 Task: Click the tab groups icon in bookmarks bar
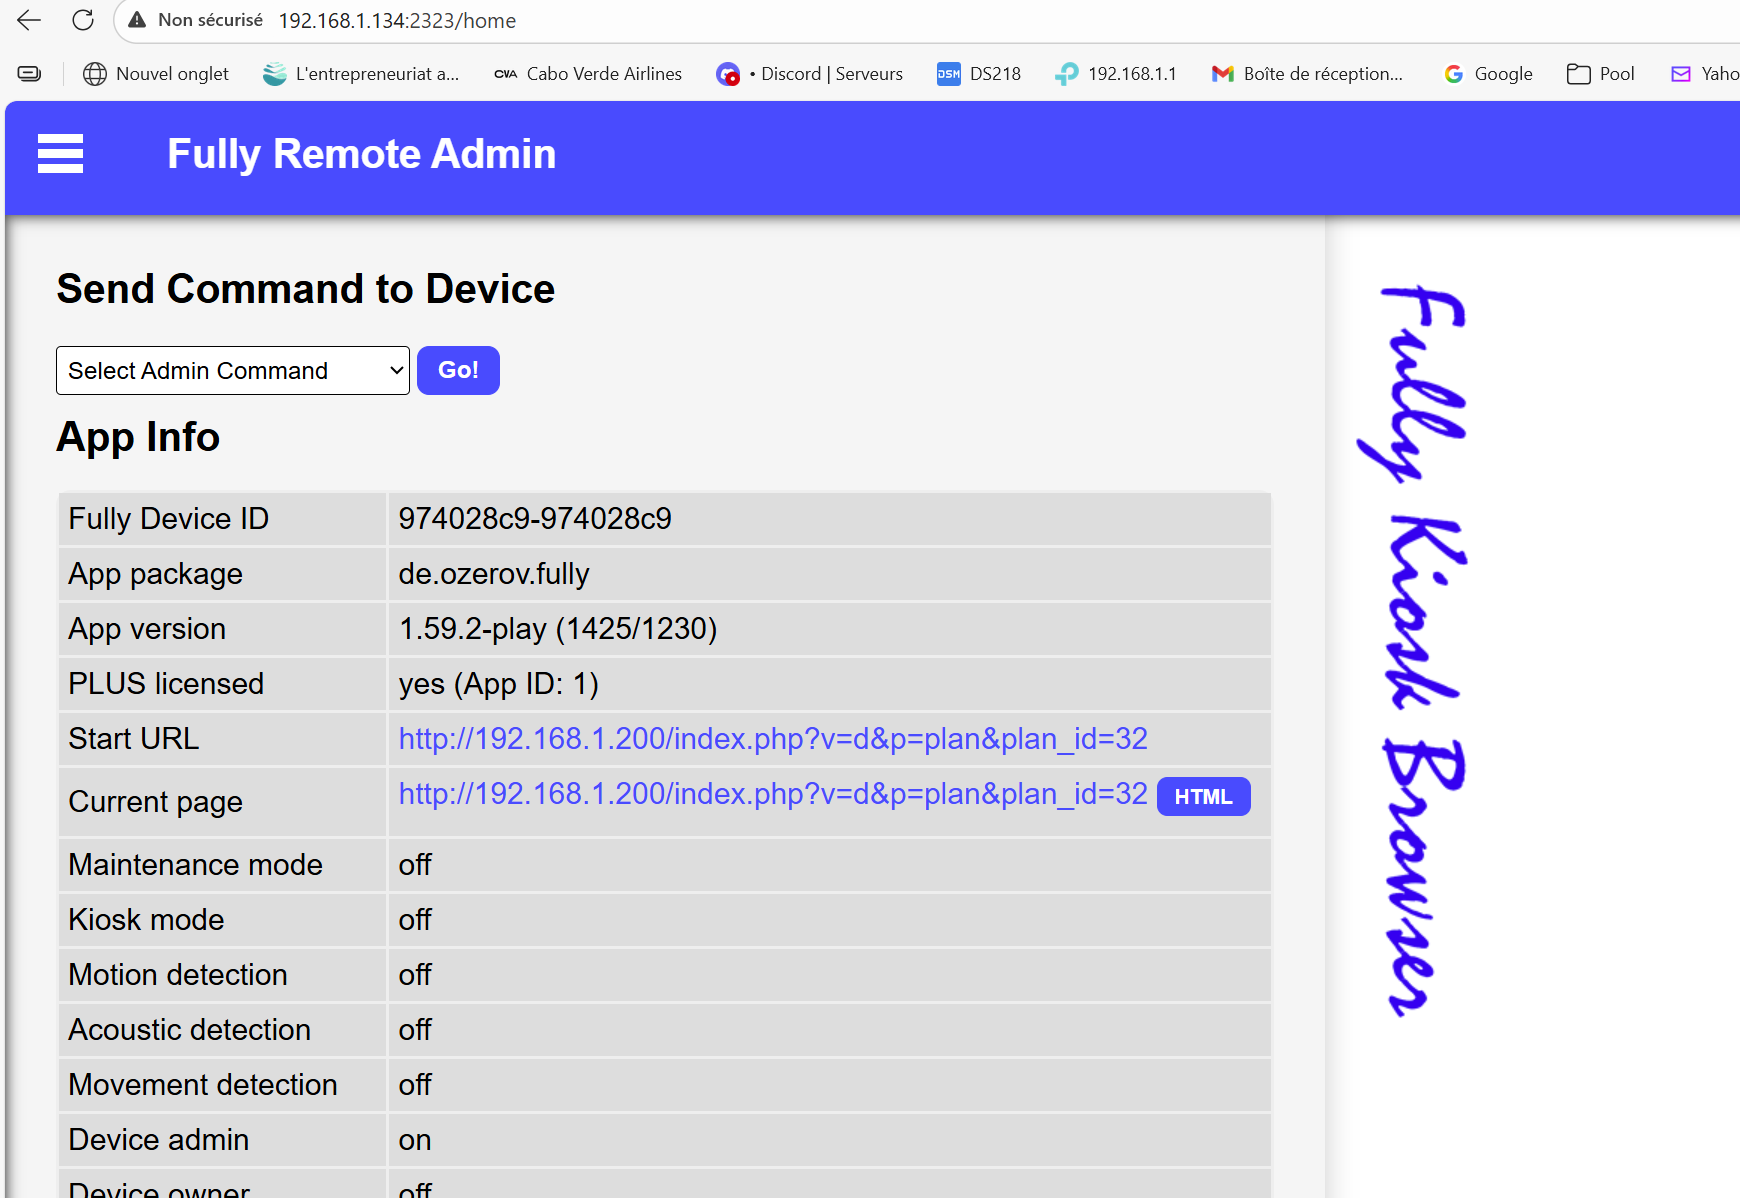(30, 74)
